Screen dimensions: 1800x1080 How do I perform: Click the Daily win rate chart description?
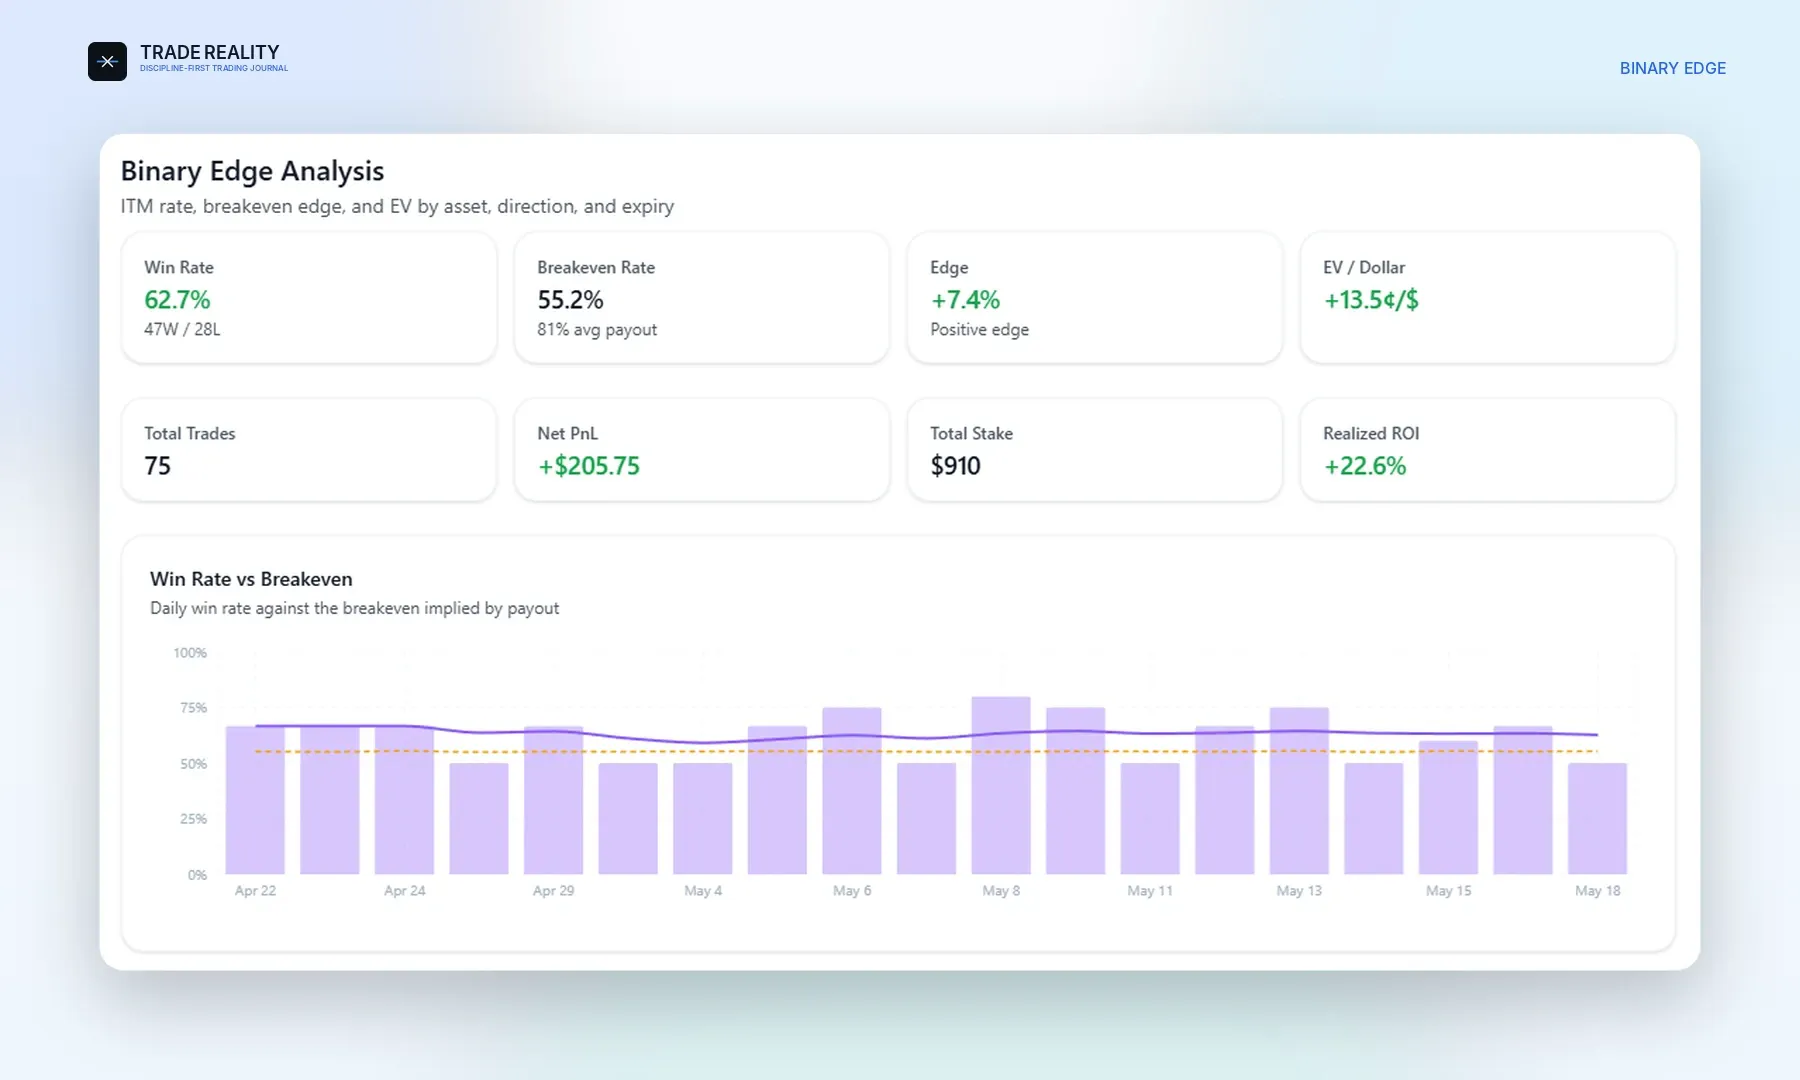click(354, 608)
